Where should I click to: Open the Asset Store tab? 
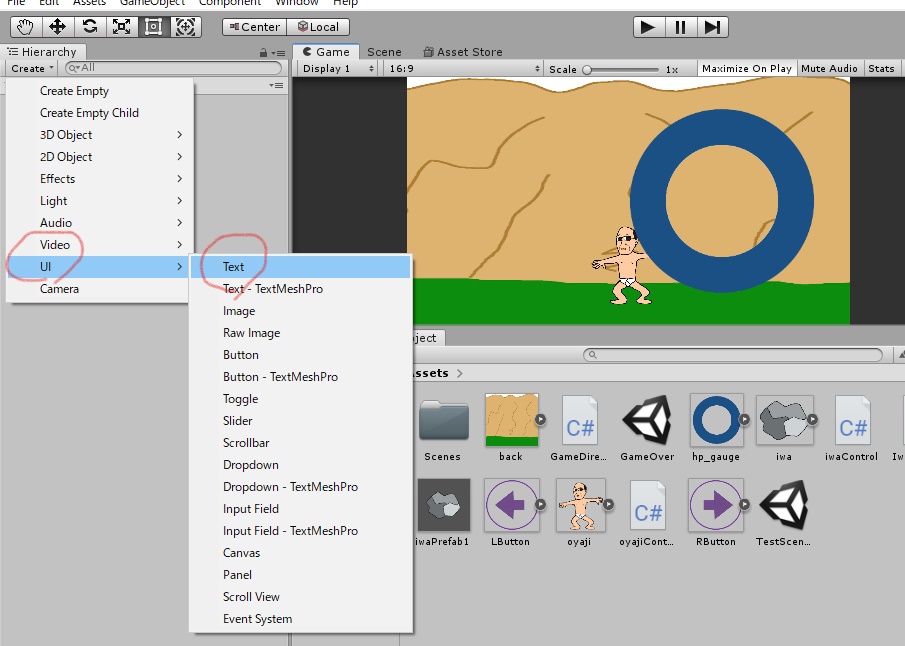tap(463, 52)
